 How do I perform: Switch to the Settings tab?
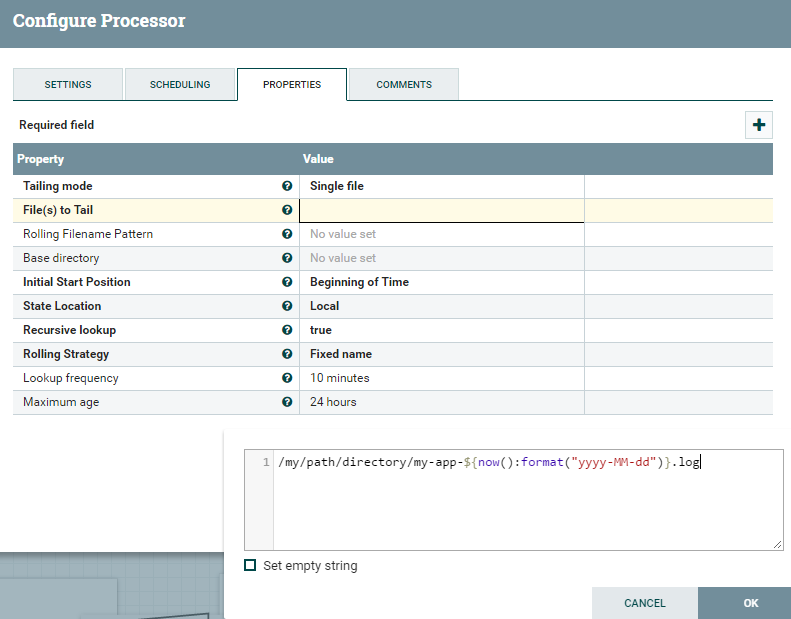point(68,85)
